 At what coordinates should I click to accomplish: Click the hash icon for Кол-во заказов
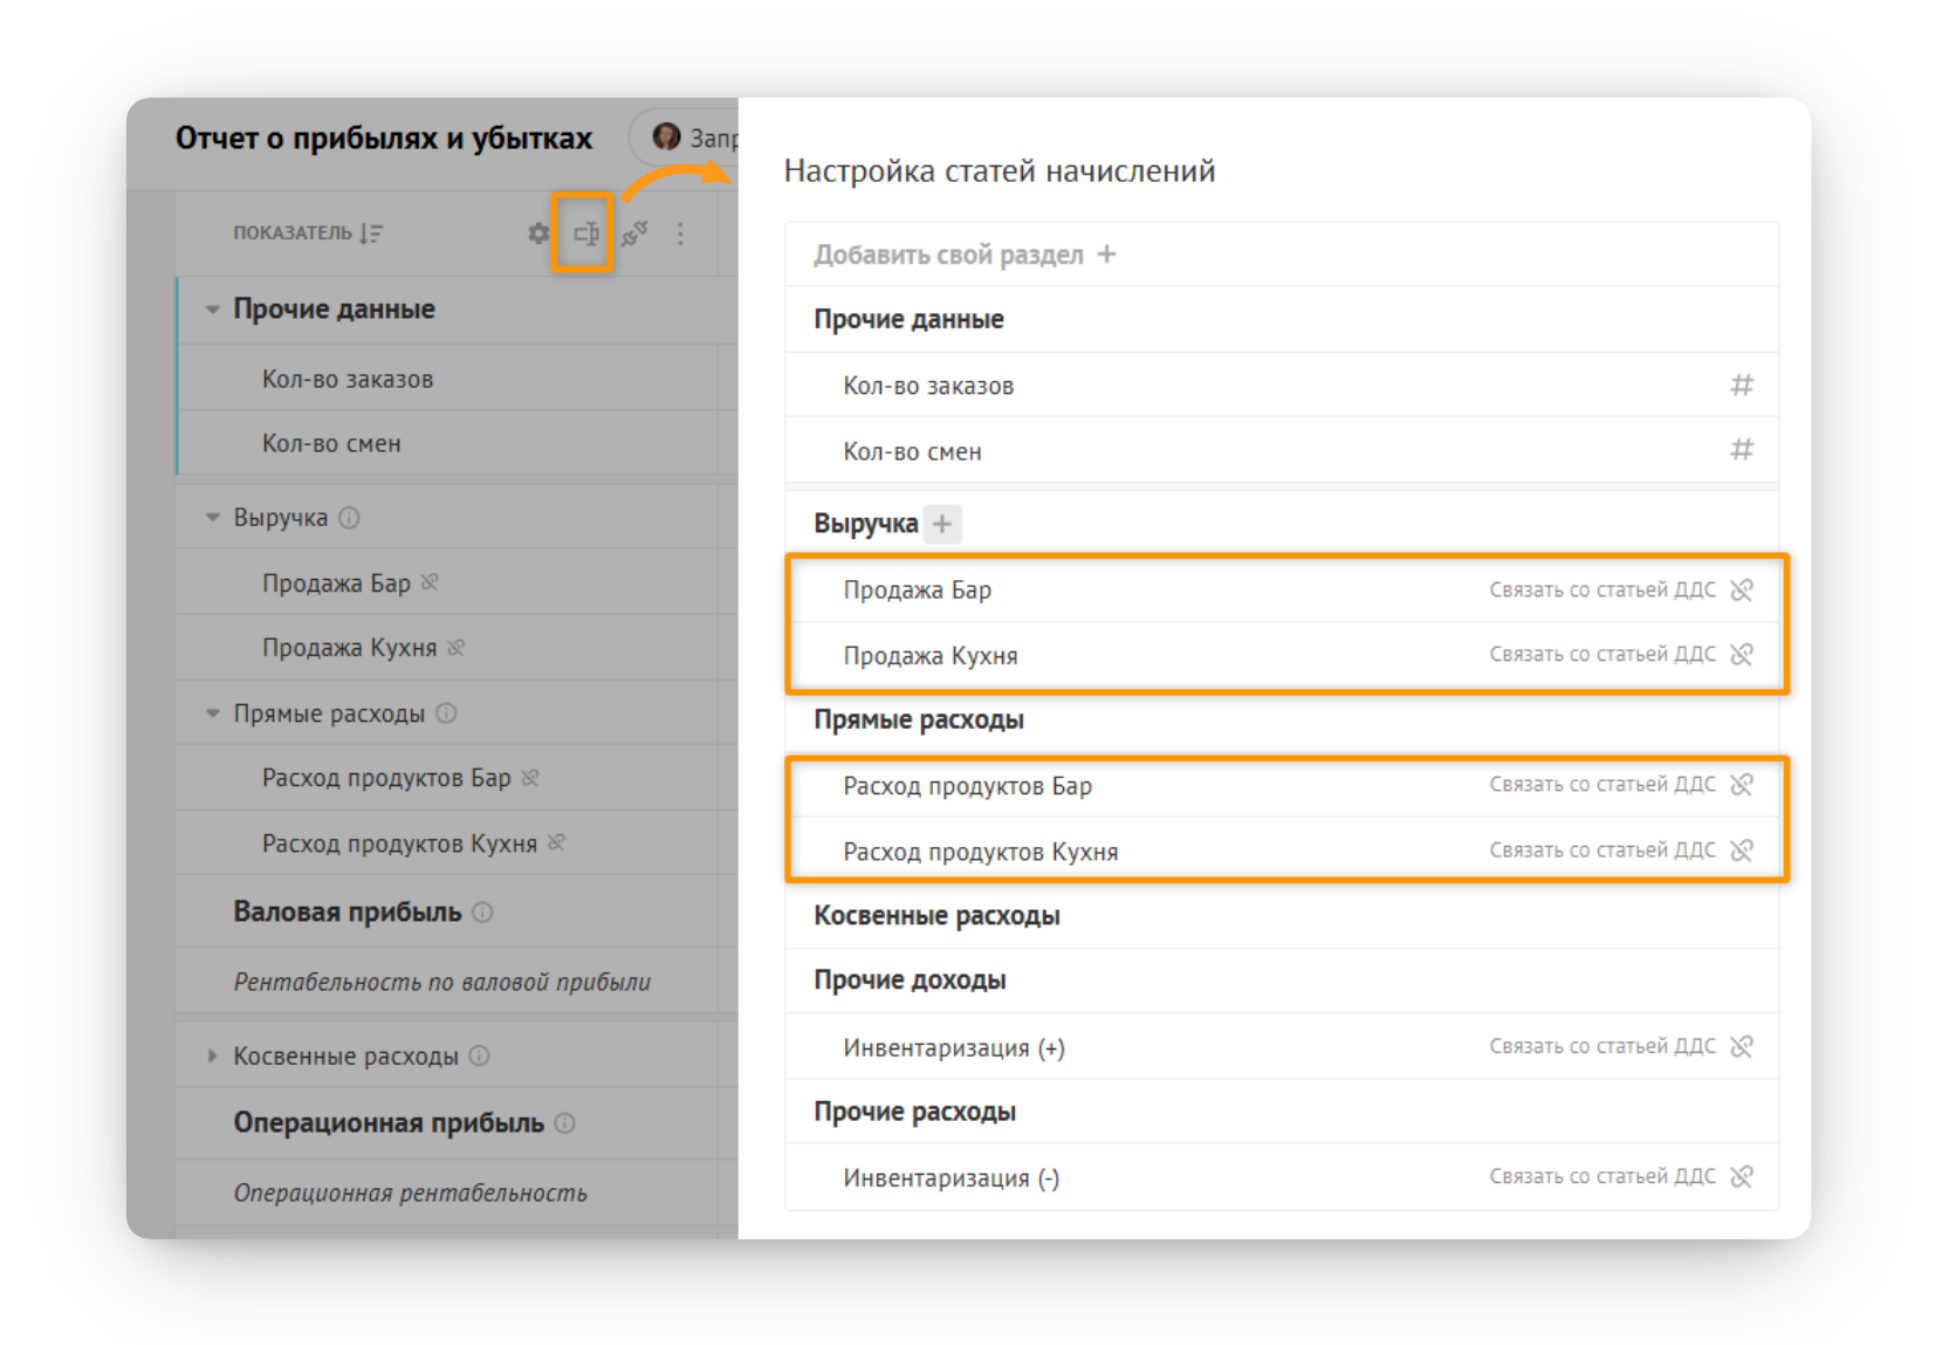[x=1741, y=385]
